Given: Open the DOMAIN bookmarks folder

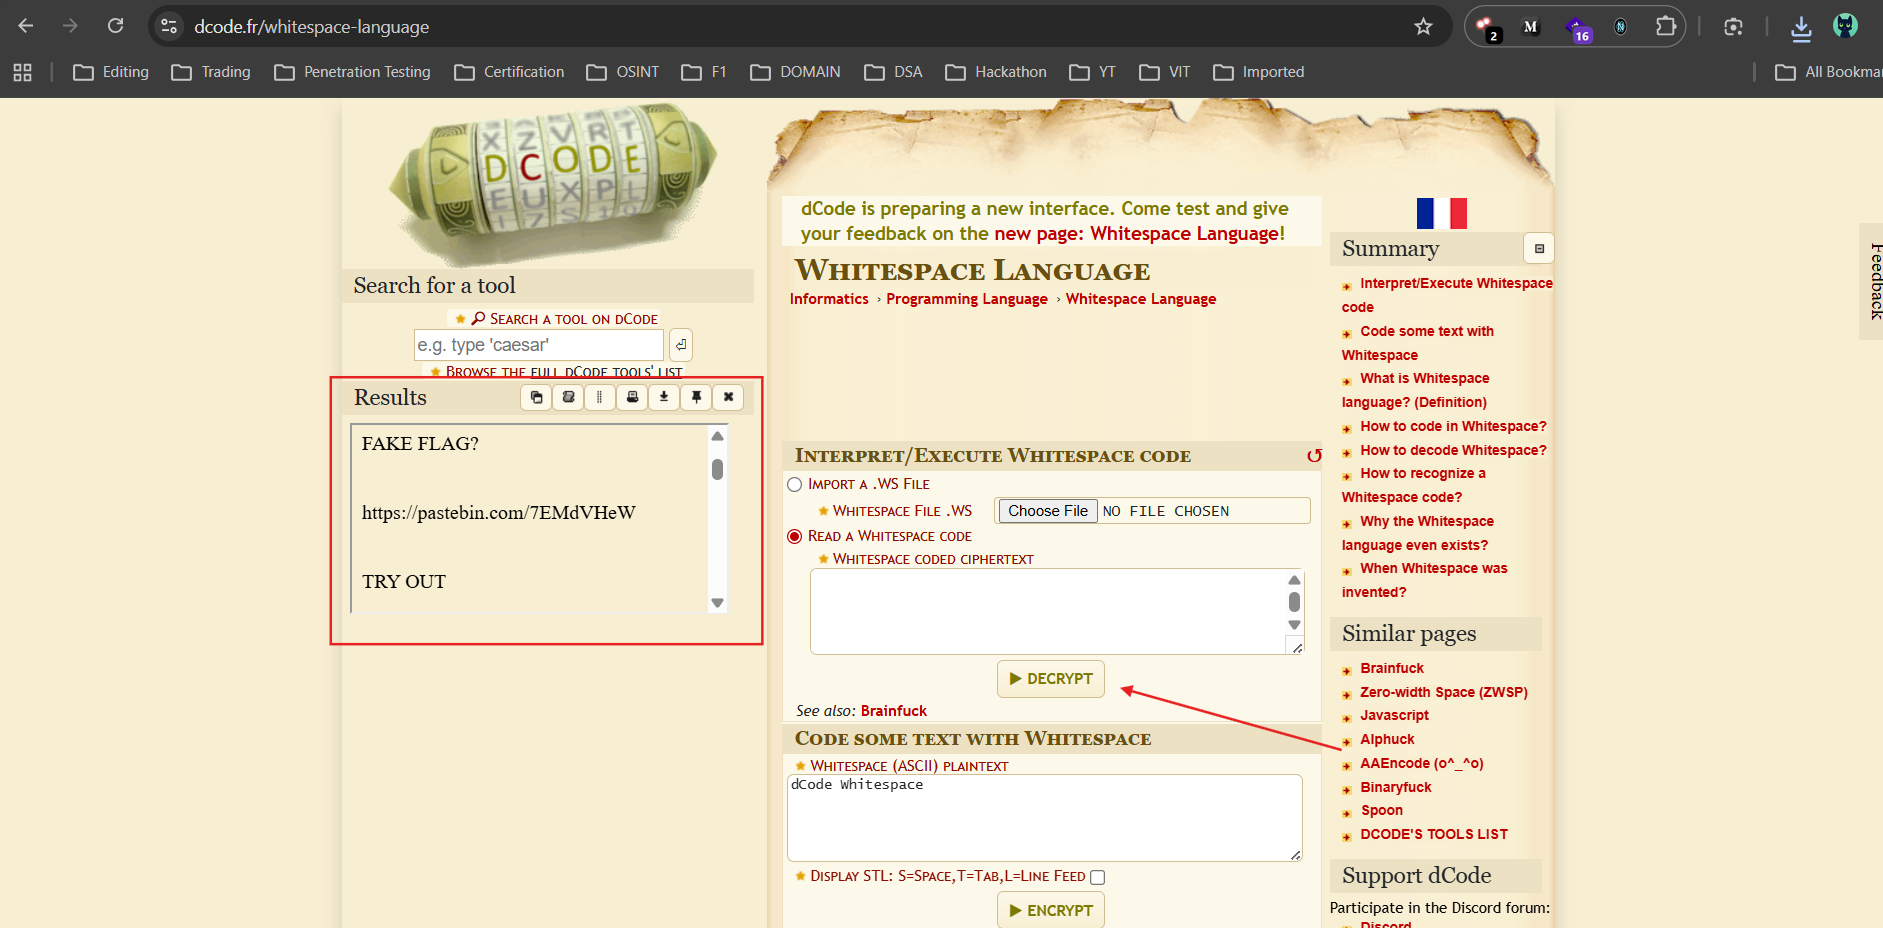Looking at the screenshot, I should point(796,72).
